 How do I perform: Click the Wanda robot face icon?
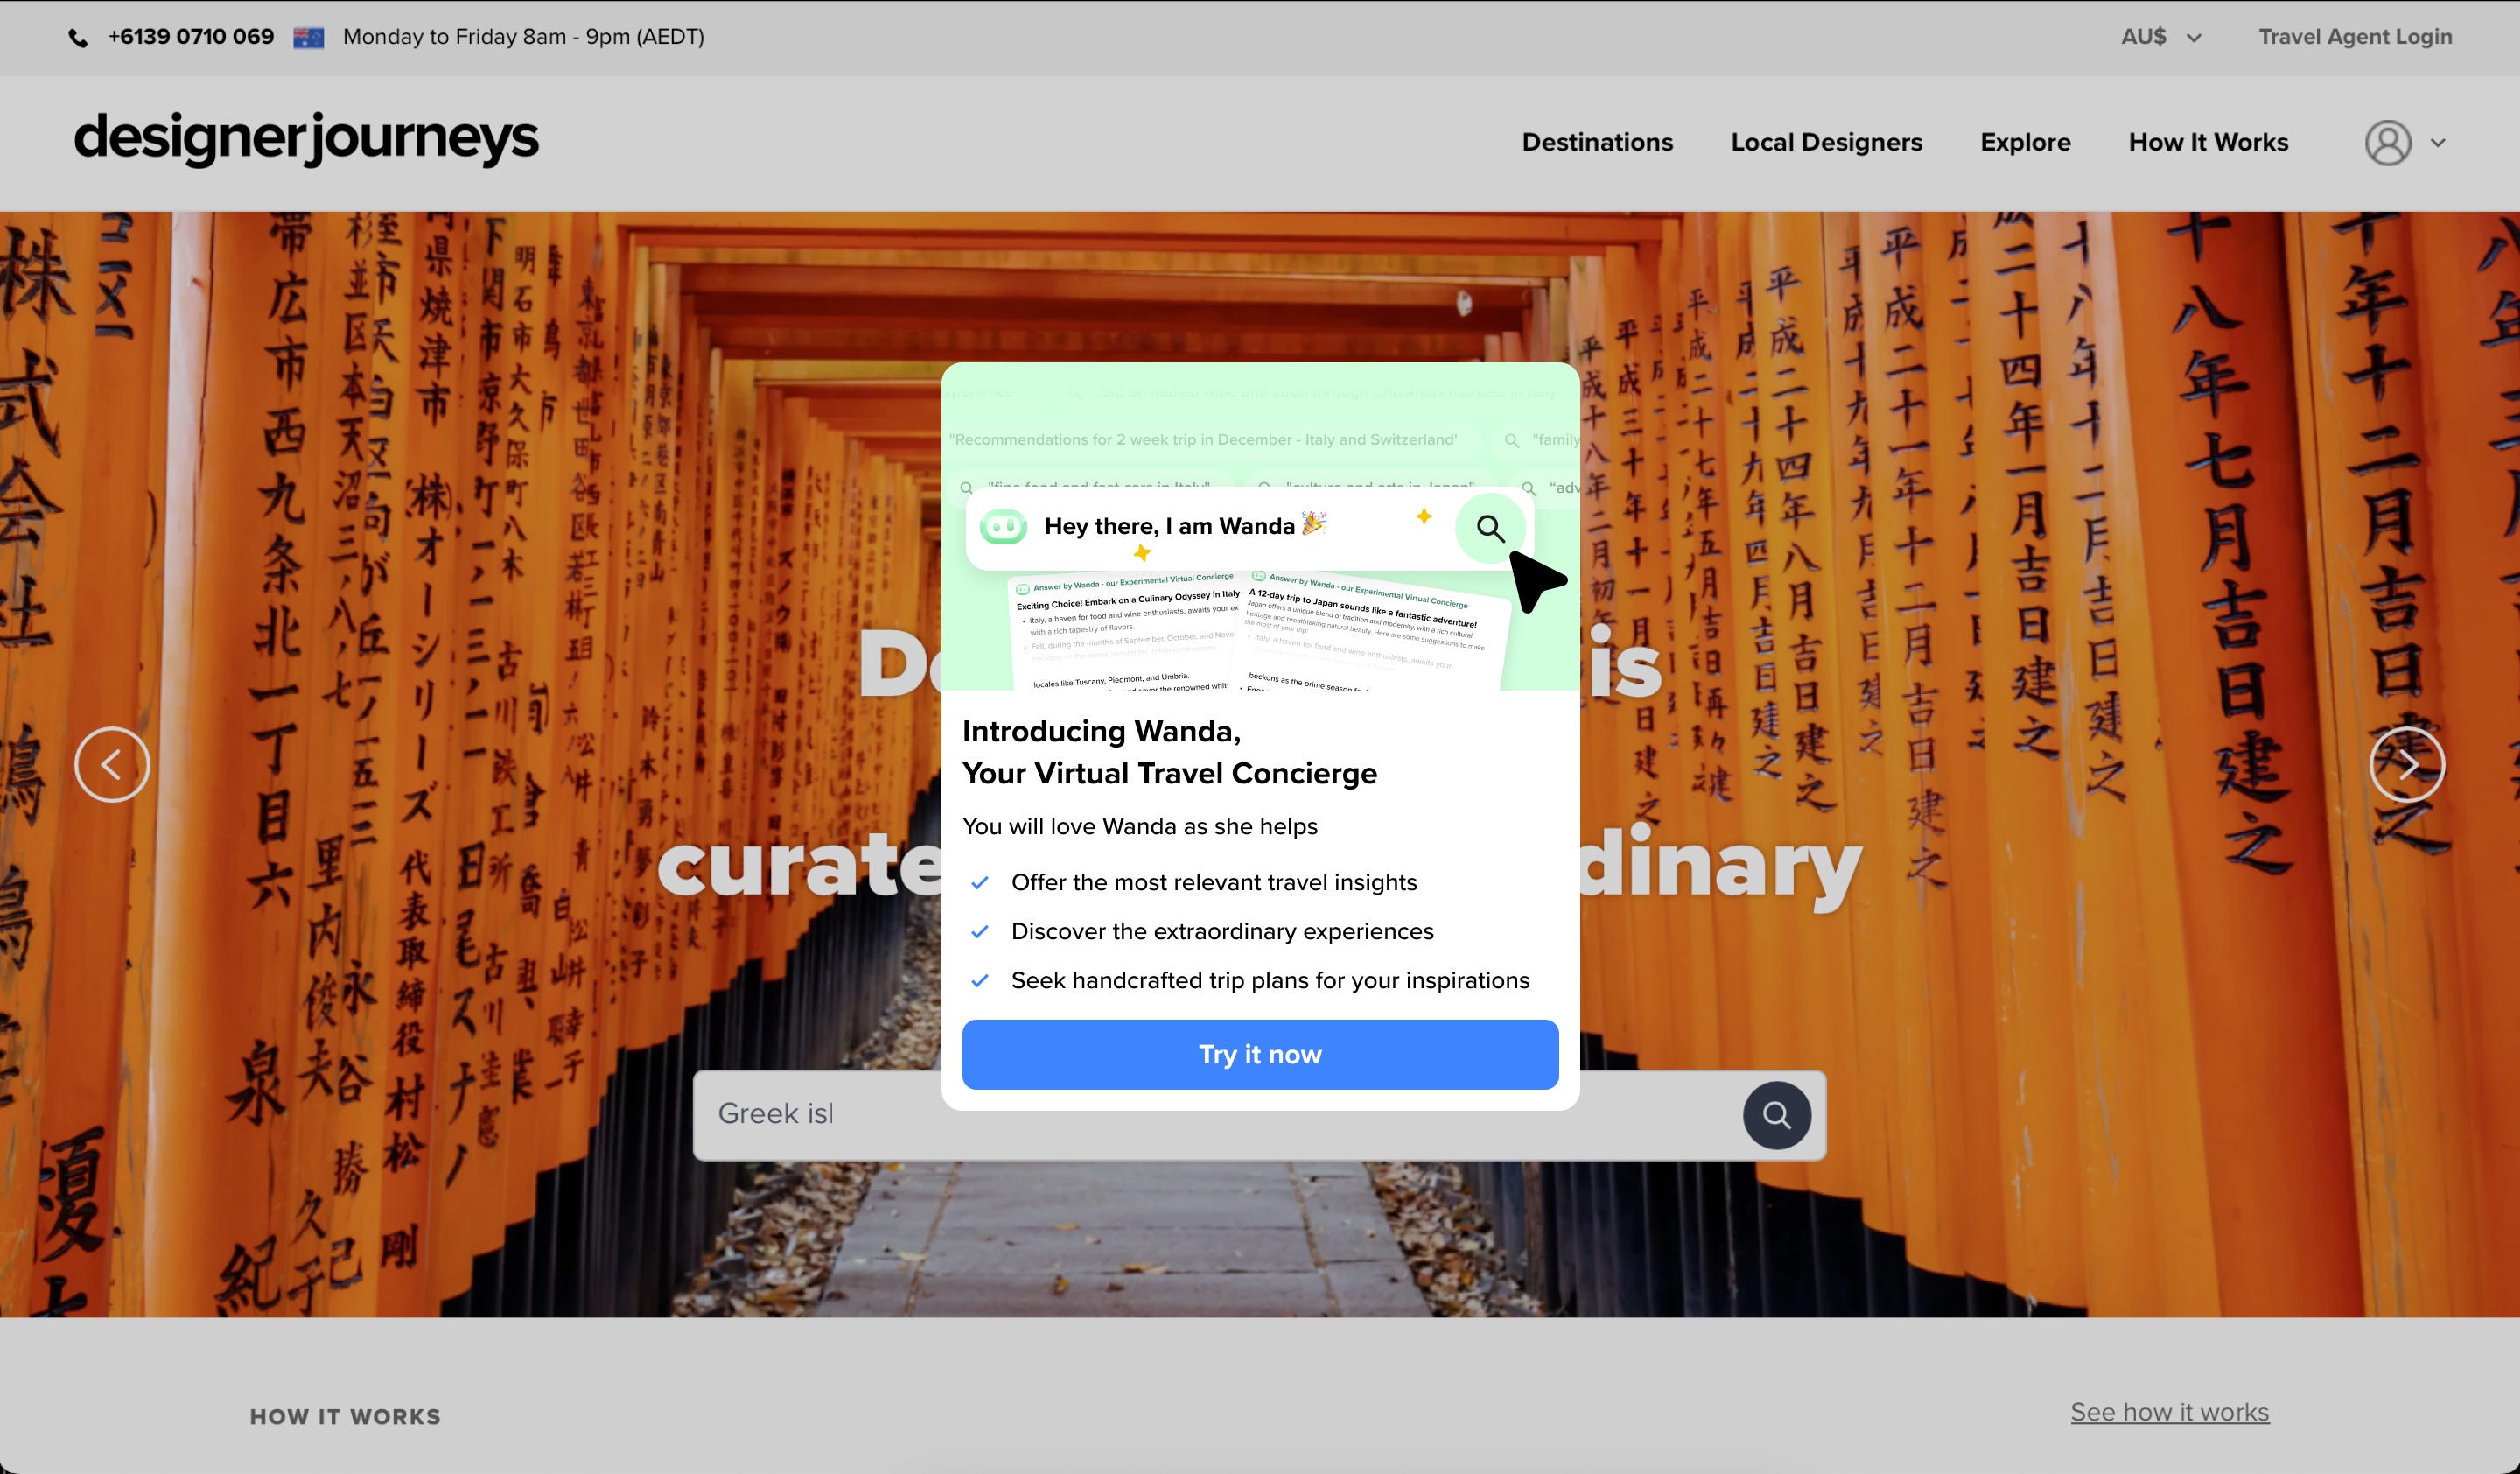[1003, 526]
